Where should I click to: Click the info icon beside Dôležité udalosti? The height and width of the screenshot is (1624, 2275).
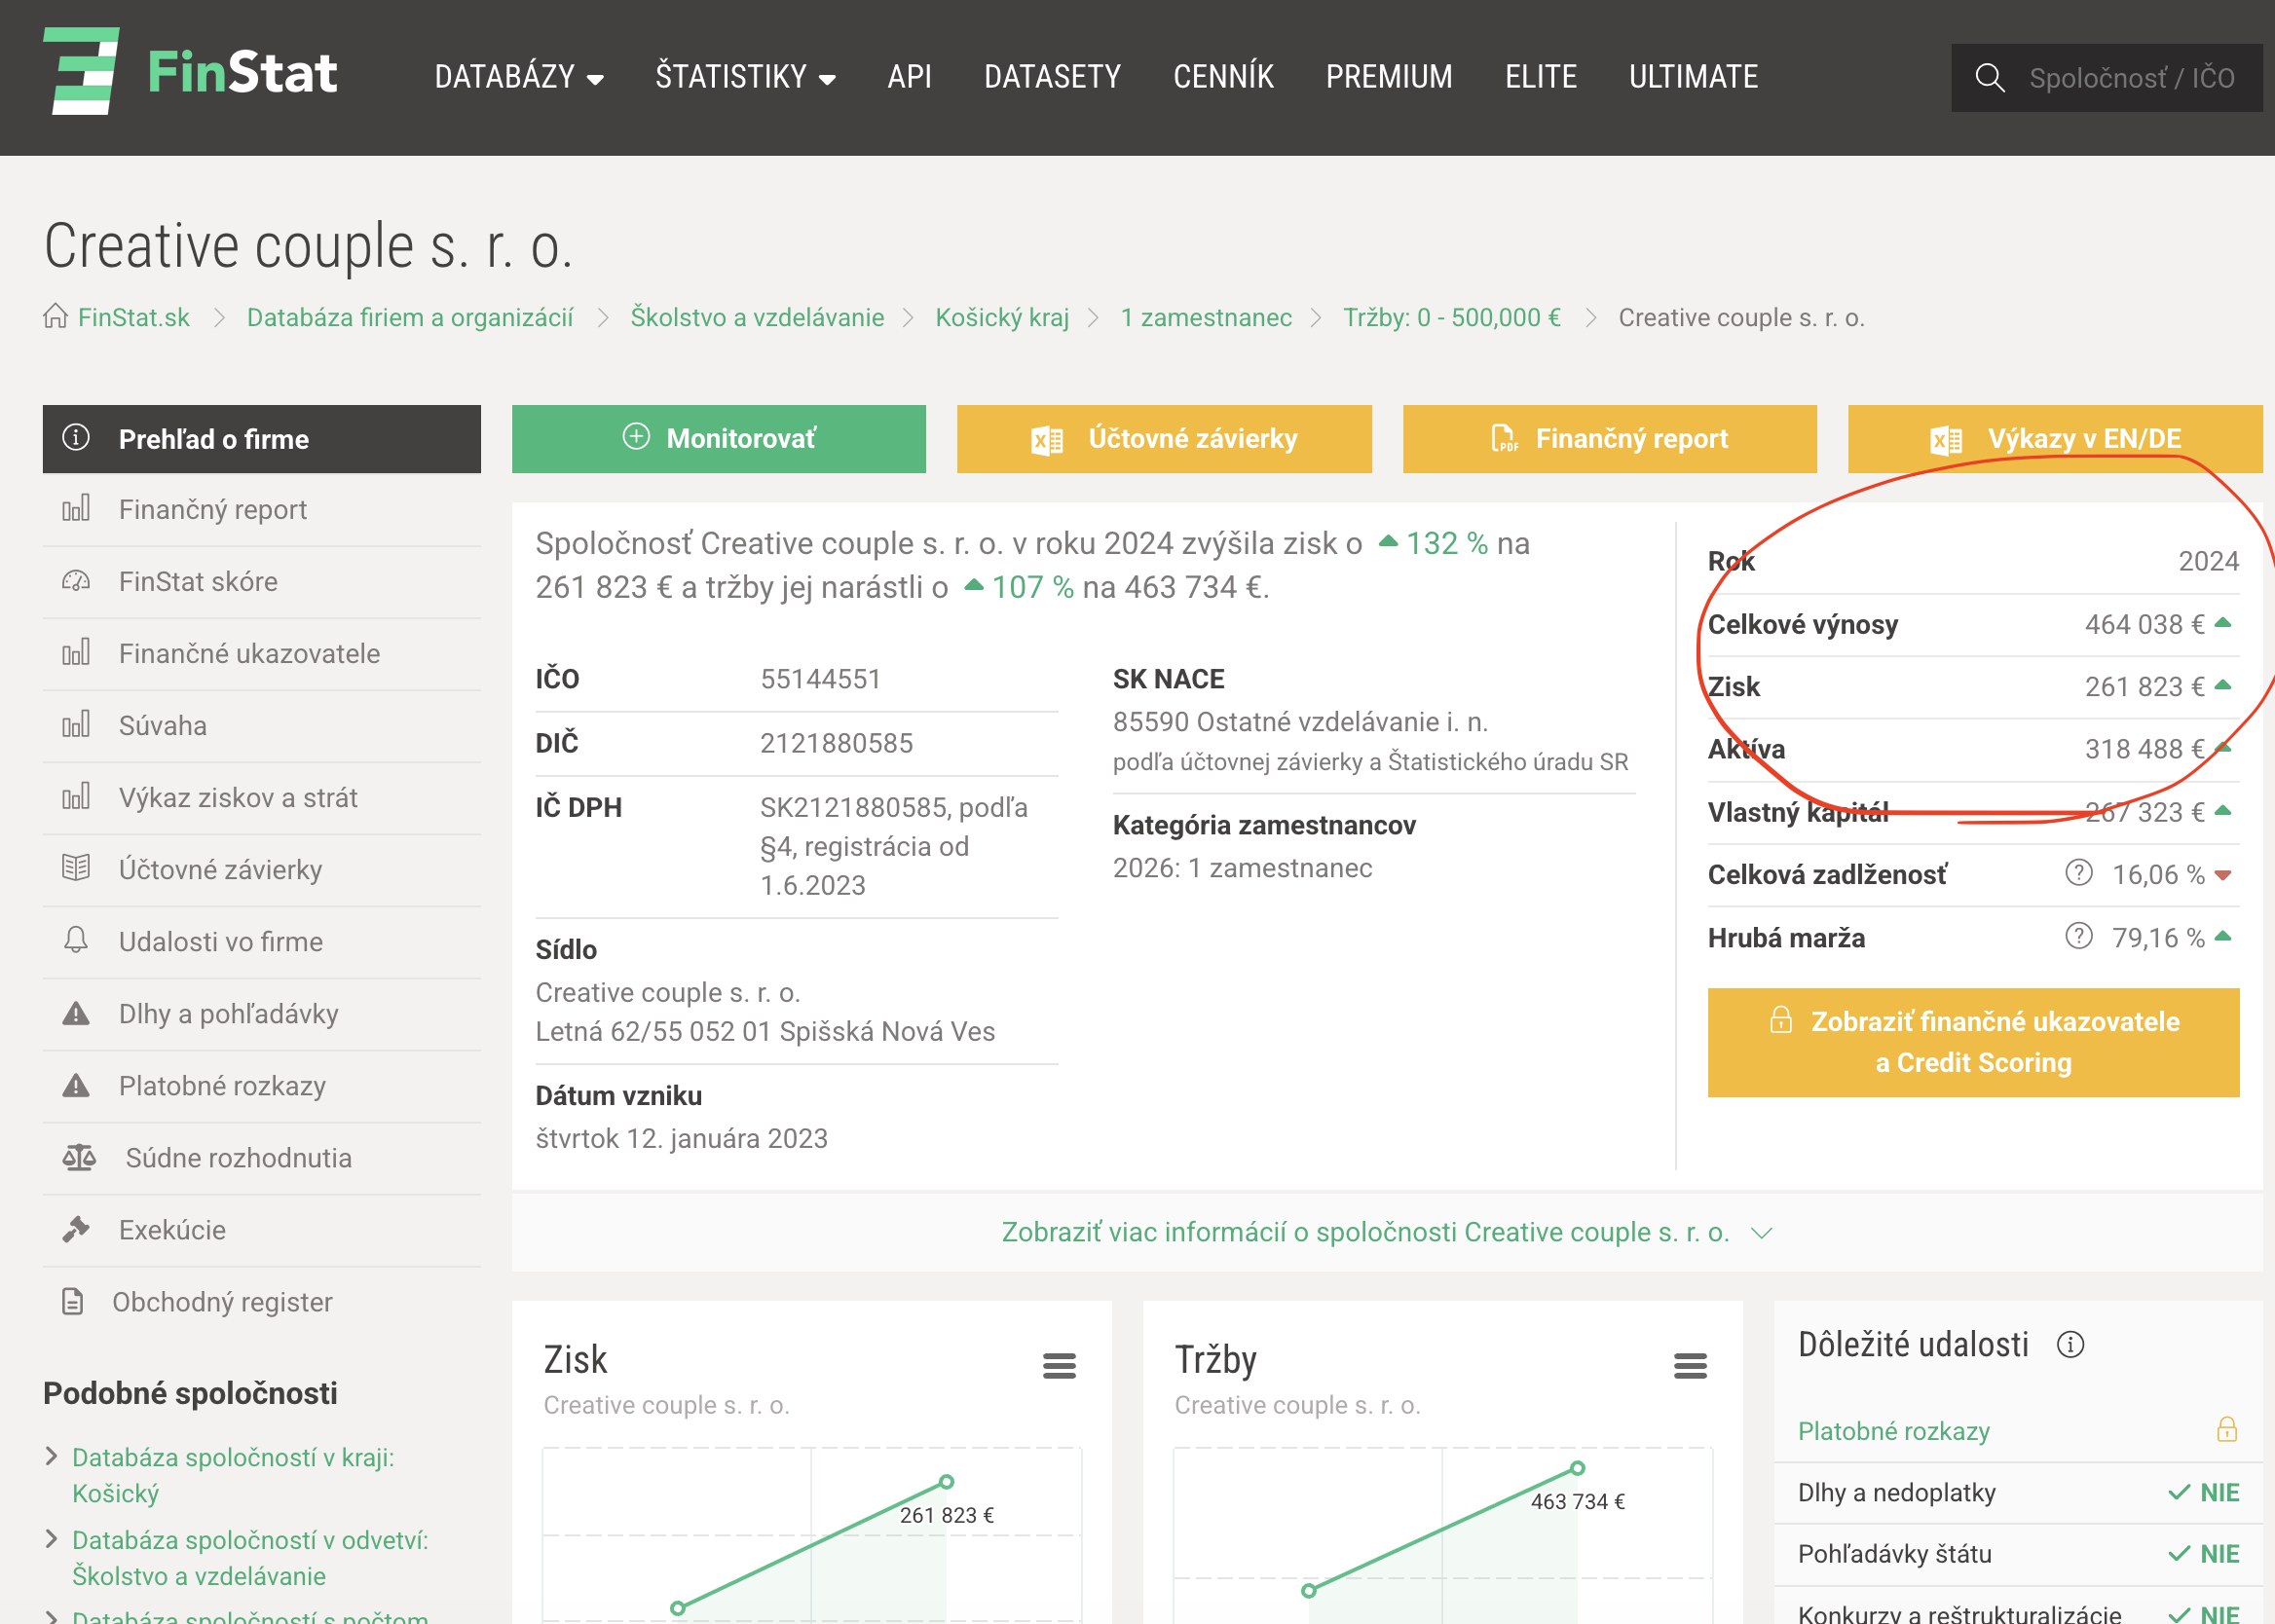[x=2070, y=1345]
